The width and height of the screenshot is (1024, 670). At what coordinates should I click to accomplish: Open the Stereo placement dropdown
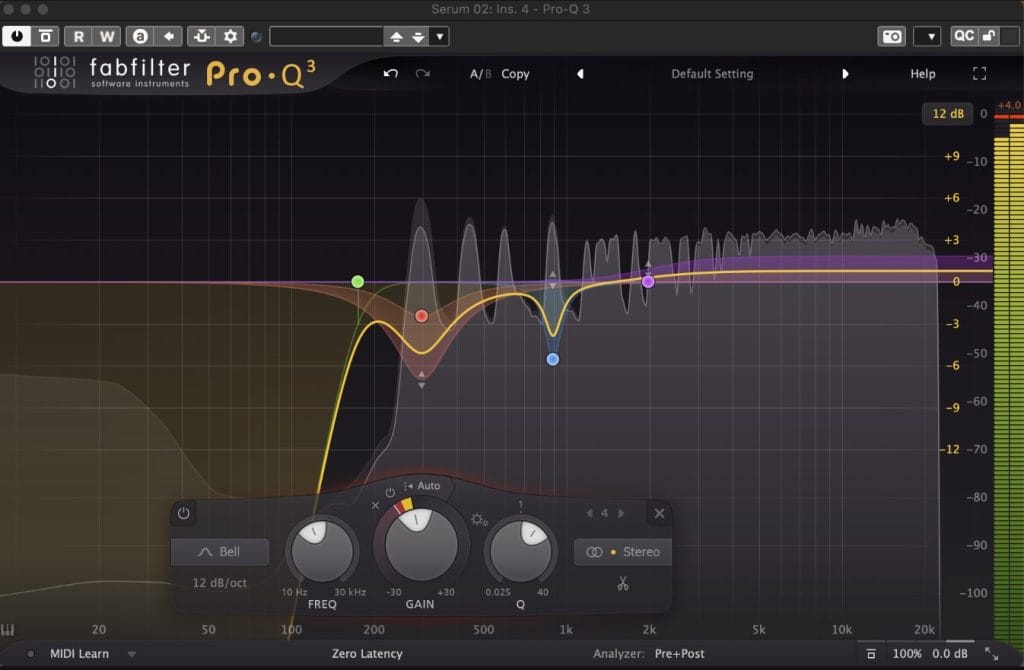tap(622, 552)
